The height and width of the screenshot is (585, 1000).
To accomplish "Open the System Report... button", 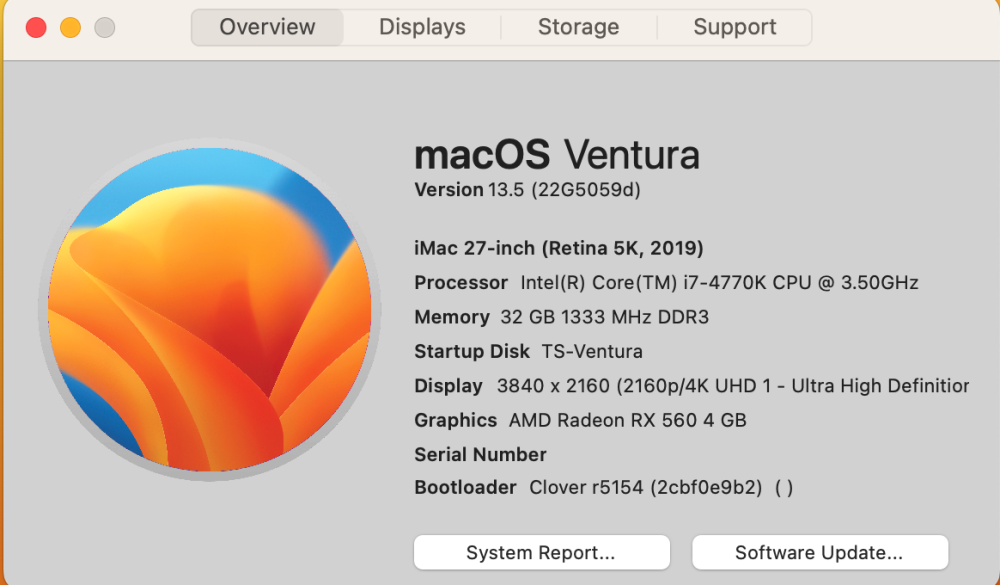I will [541, 552].
